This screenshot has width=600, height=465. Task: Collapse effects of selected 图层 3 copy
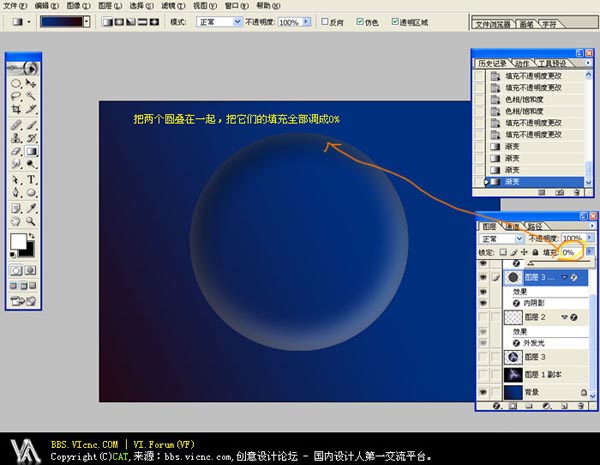(x=564, y=277)
